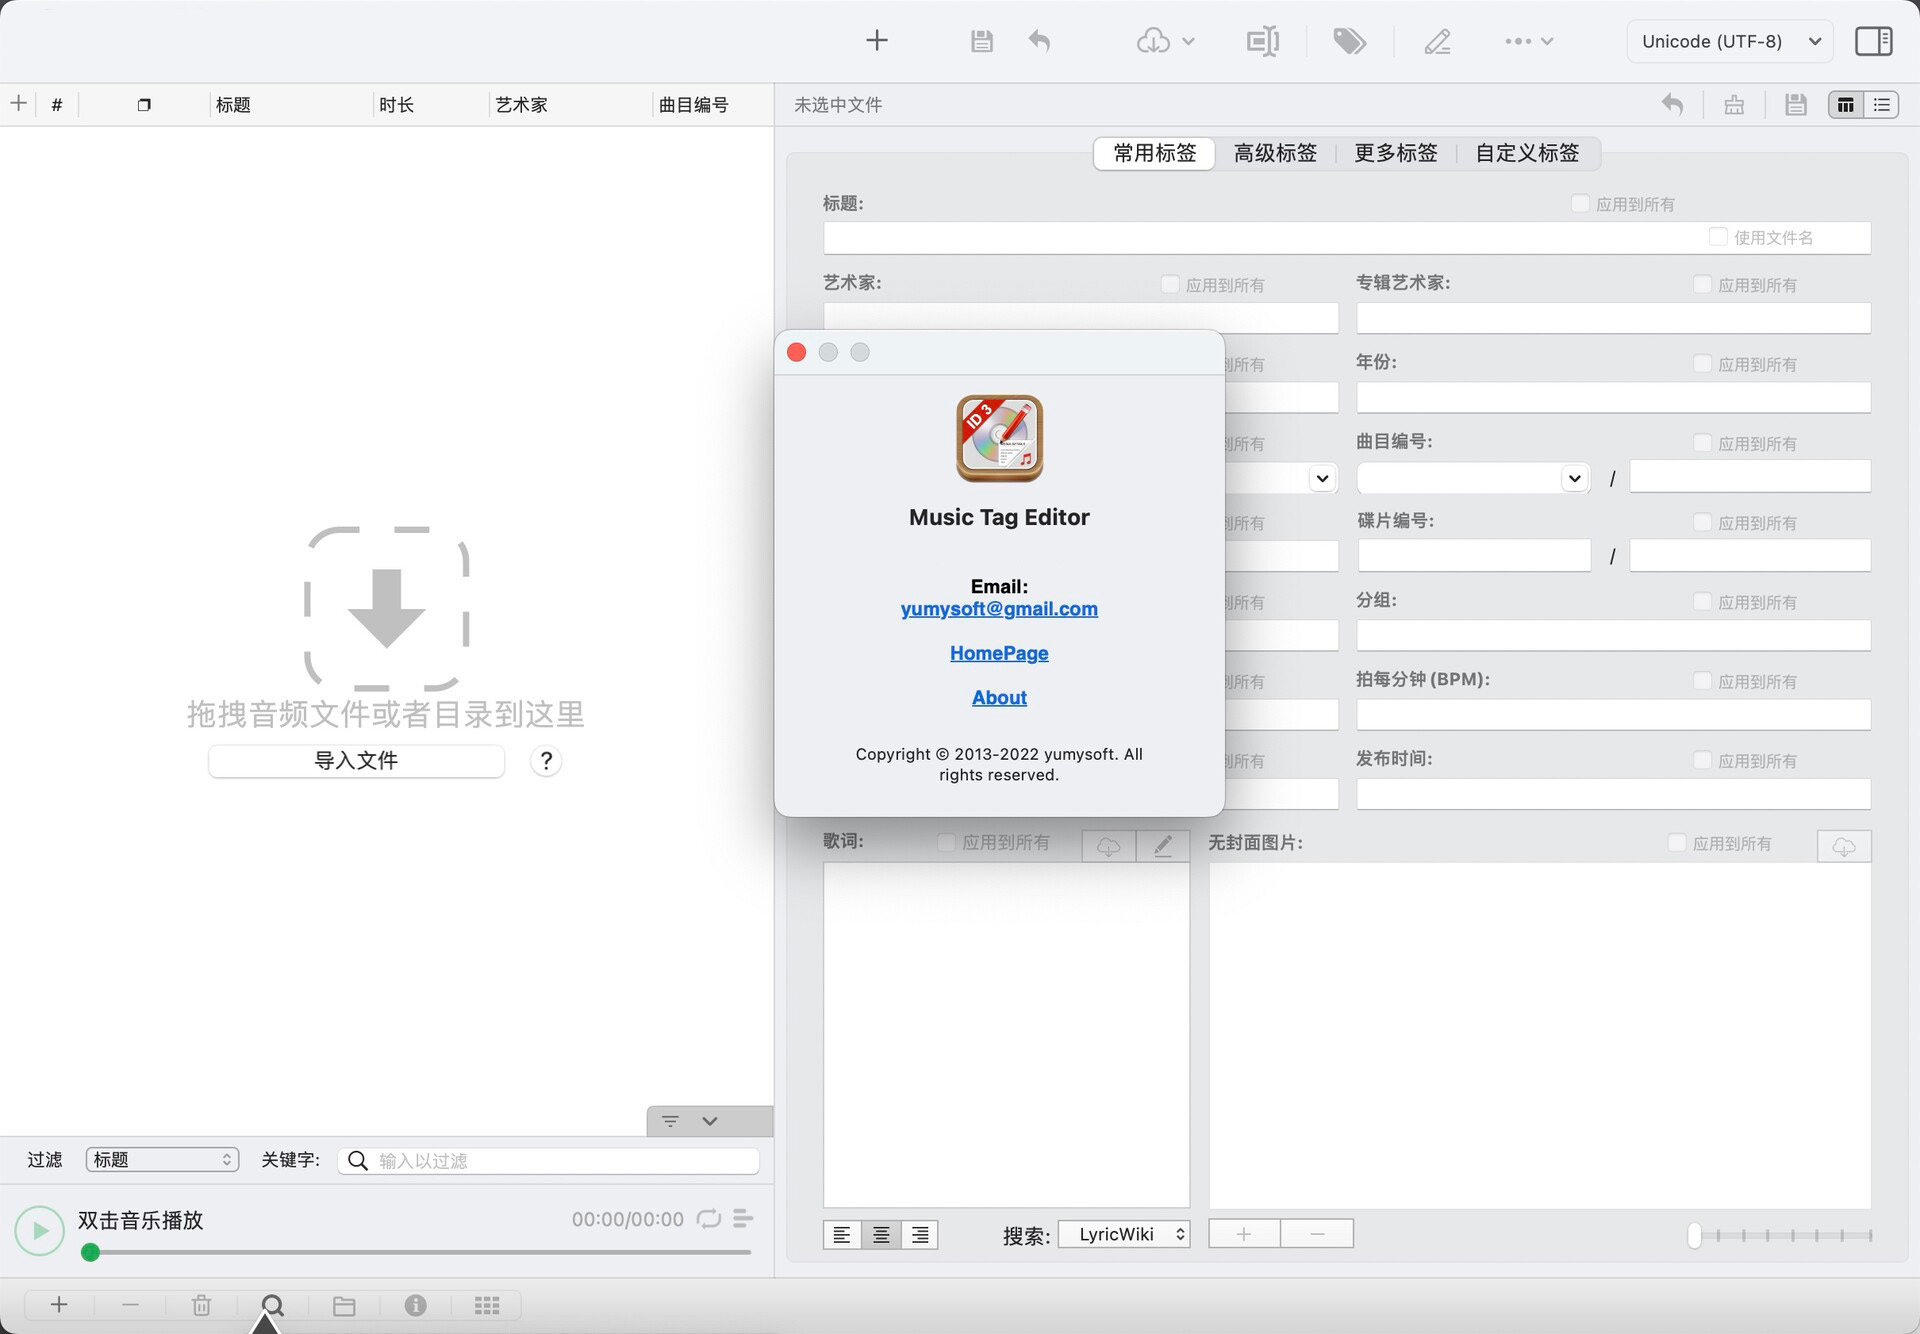
Task: Download cover art with cloud icon
Action: click(x=1844, y=846)
